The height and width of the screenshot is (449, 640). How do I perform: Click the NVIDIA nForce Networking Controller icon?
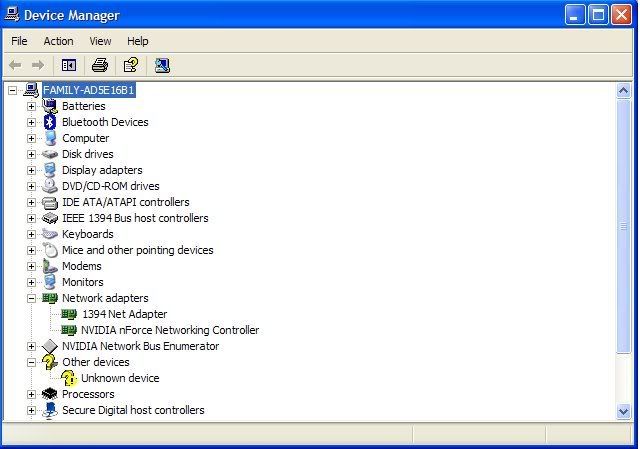point(69,330)
